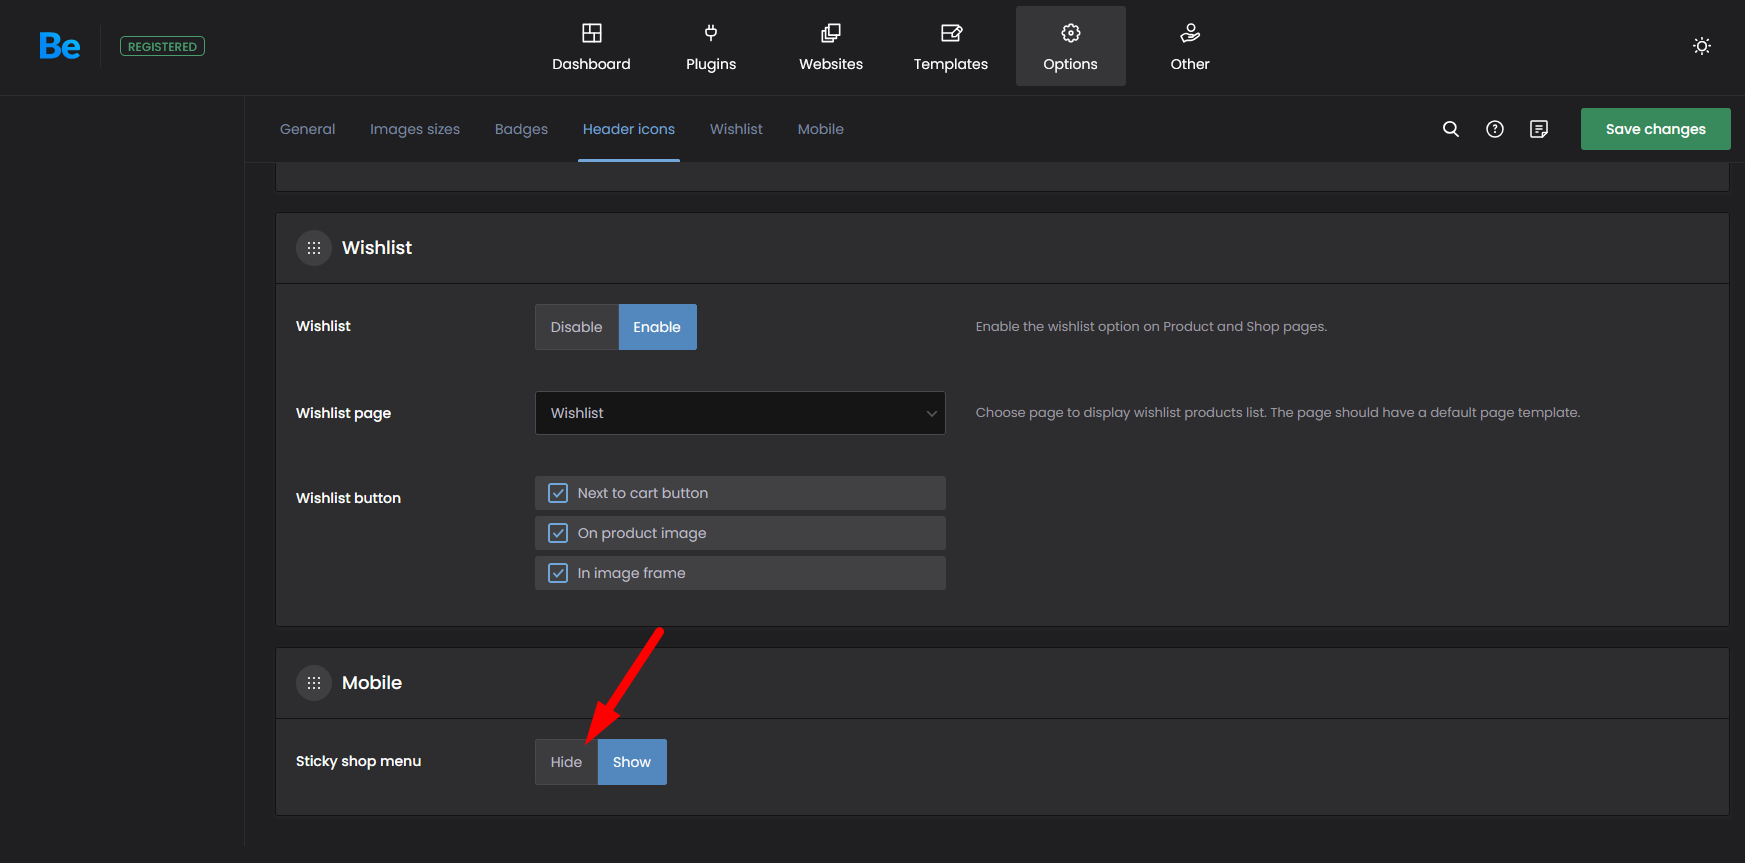Viewport: 1745px width, 863px height.
Task: Open the Templates section
Action: 950,47
